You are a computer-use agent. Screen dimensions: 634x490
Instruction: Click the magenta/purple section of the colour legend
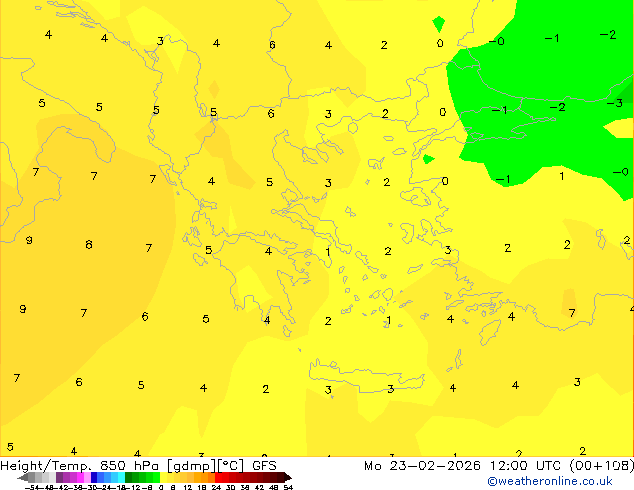[73, 477]
